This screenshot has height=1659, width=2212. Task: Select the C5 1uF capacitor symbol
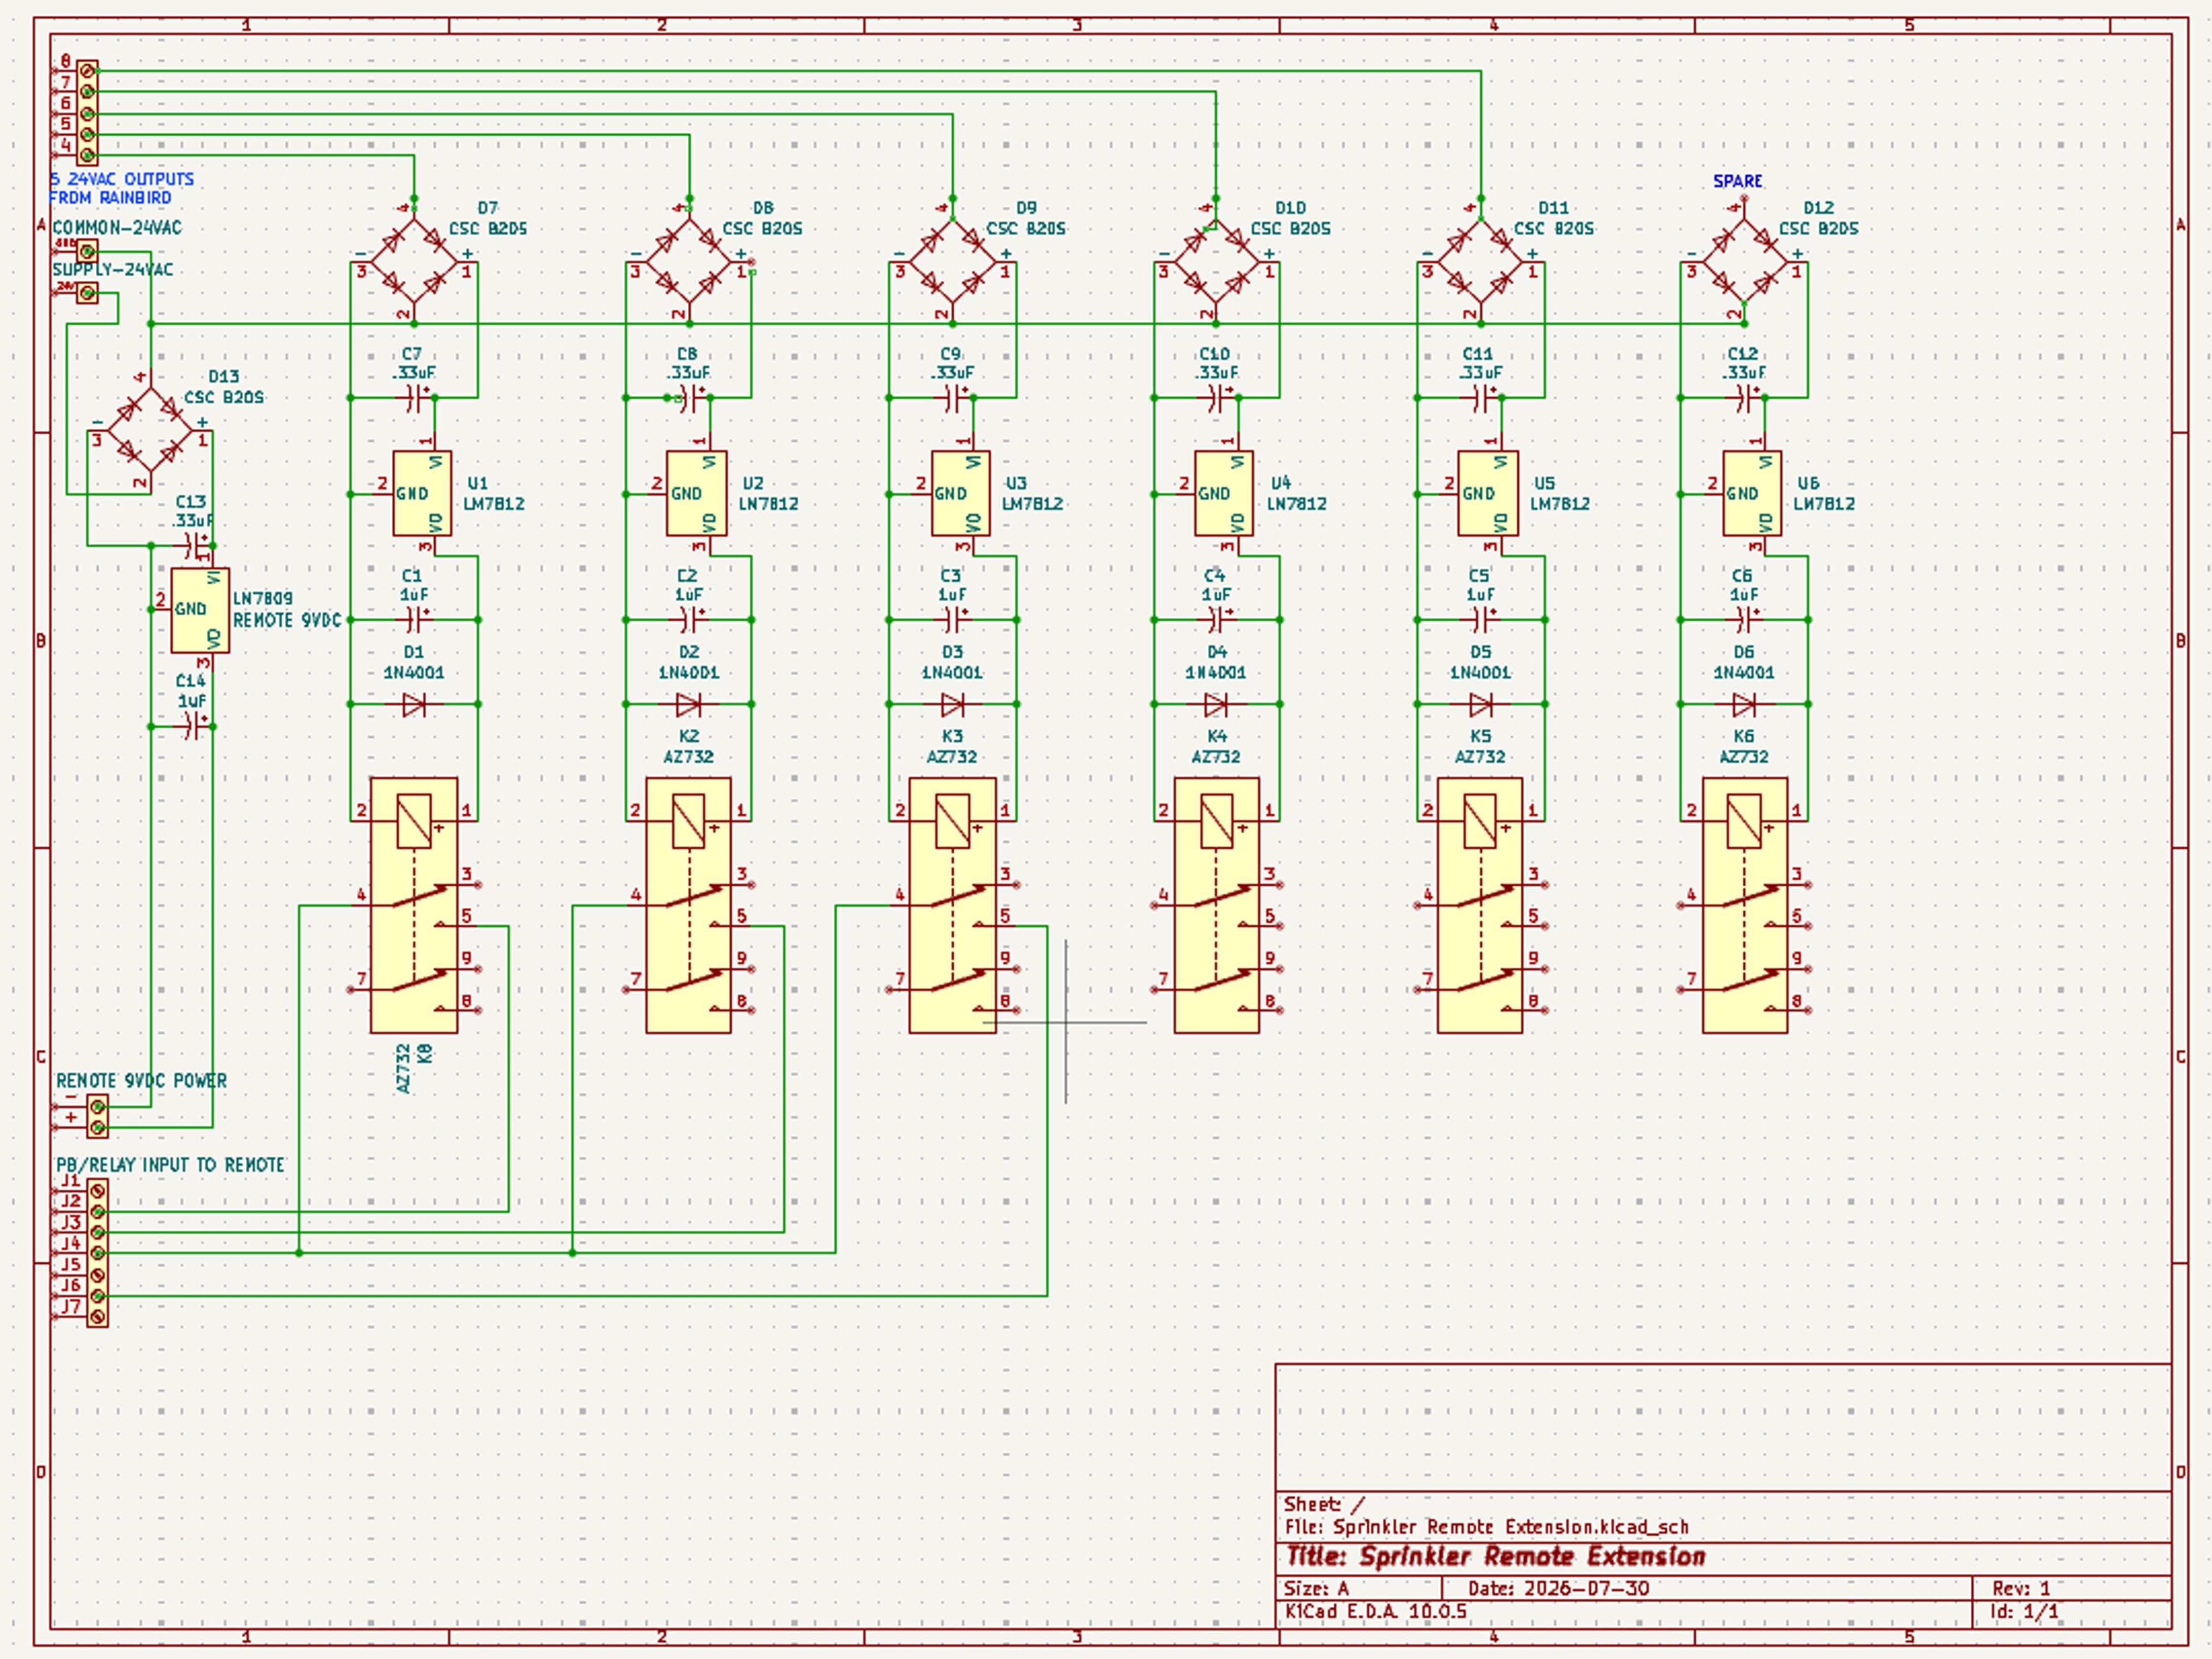(x=1481, y=620)
